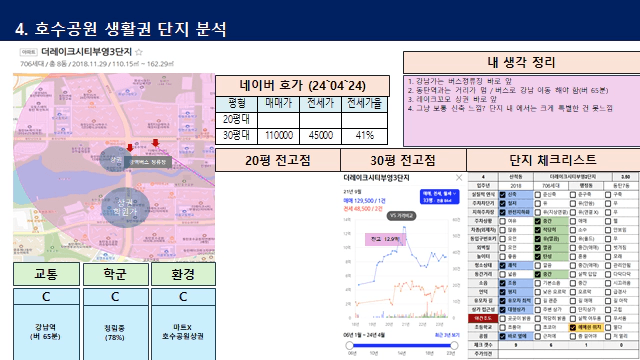Click the 706세대 cell in the checklist header
The width and height of the screenshot is (640, 360).
pos(551,186)
